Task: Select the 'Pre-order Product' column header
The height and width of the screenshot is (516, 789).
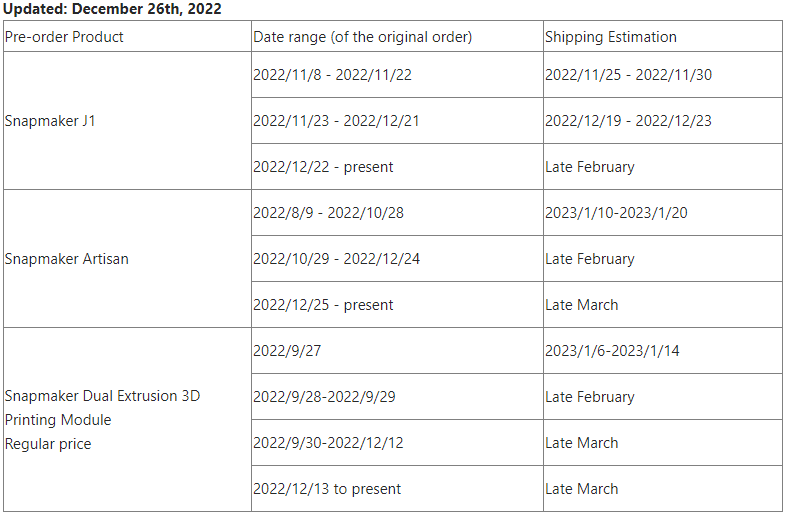Action: click(64, 37)
